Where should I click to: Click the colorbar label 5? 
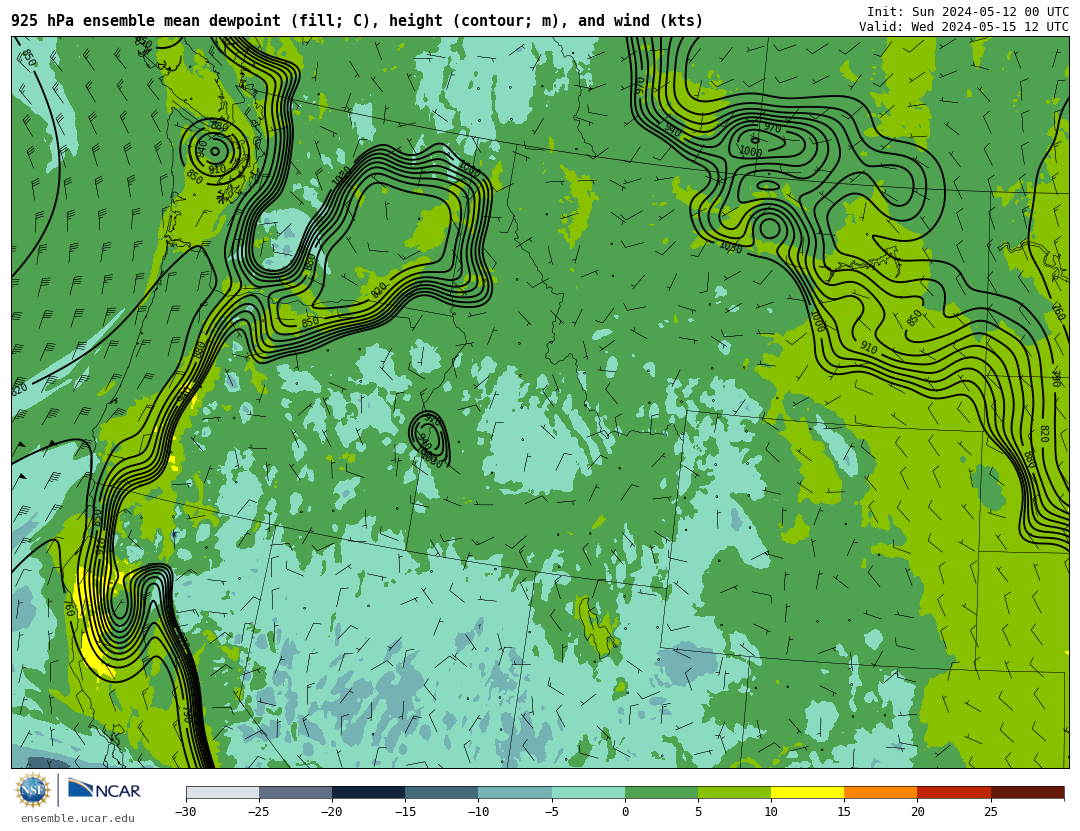(x=698, y=812)
